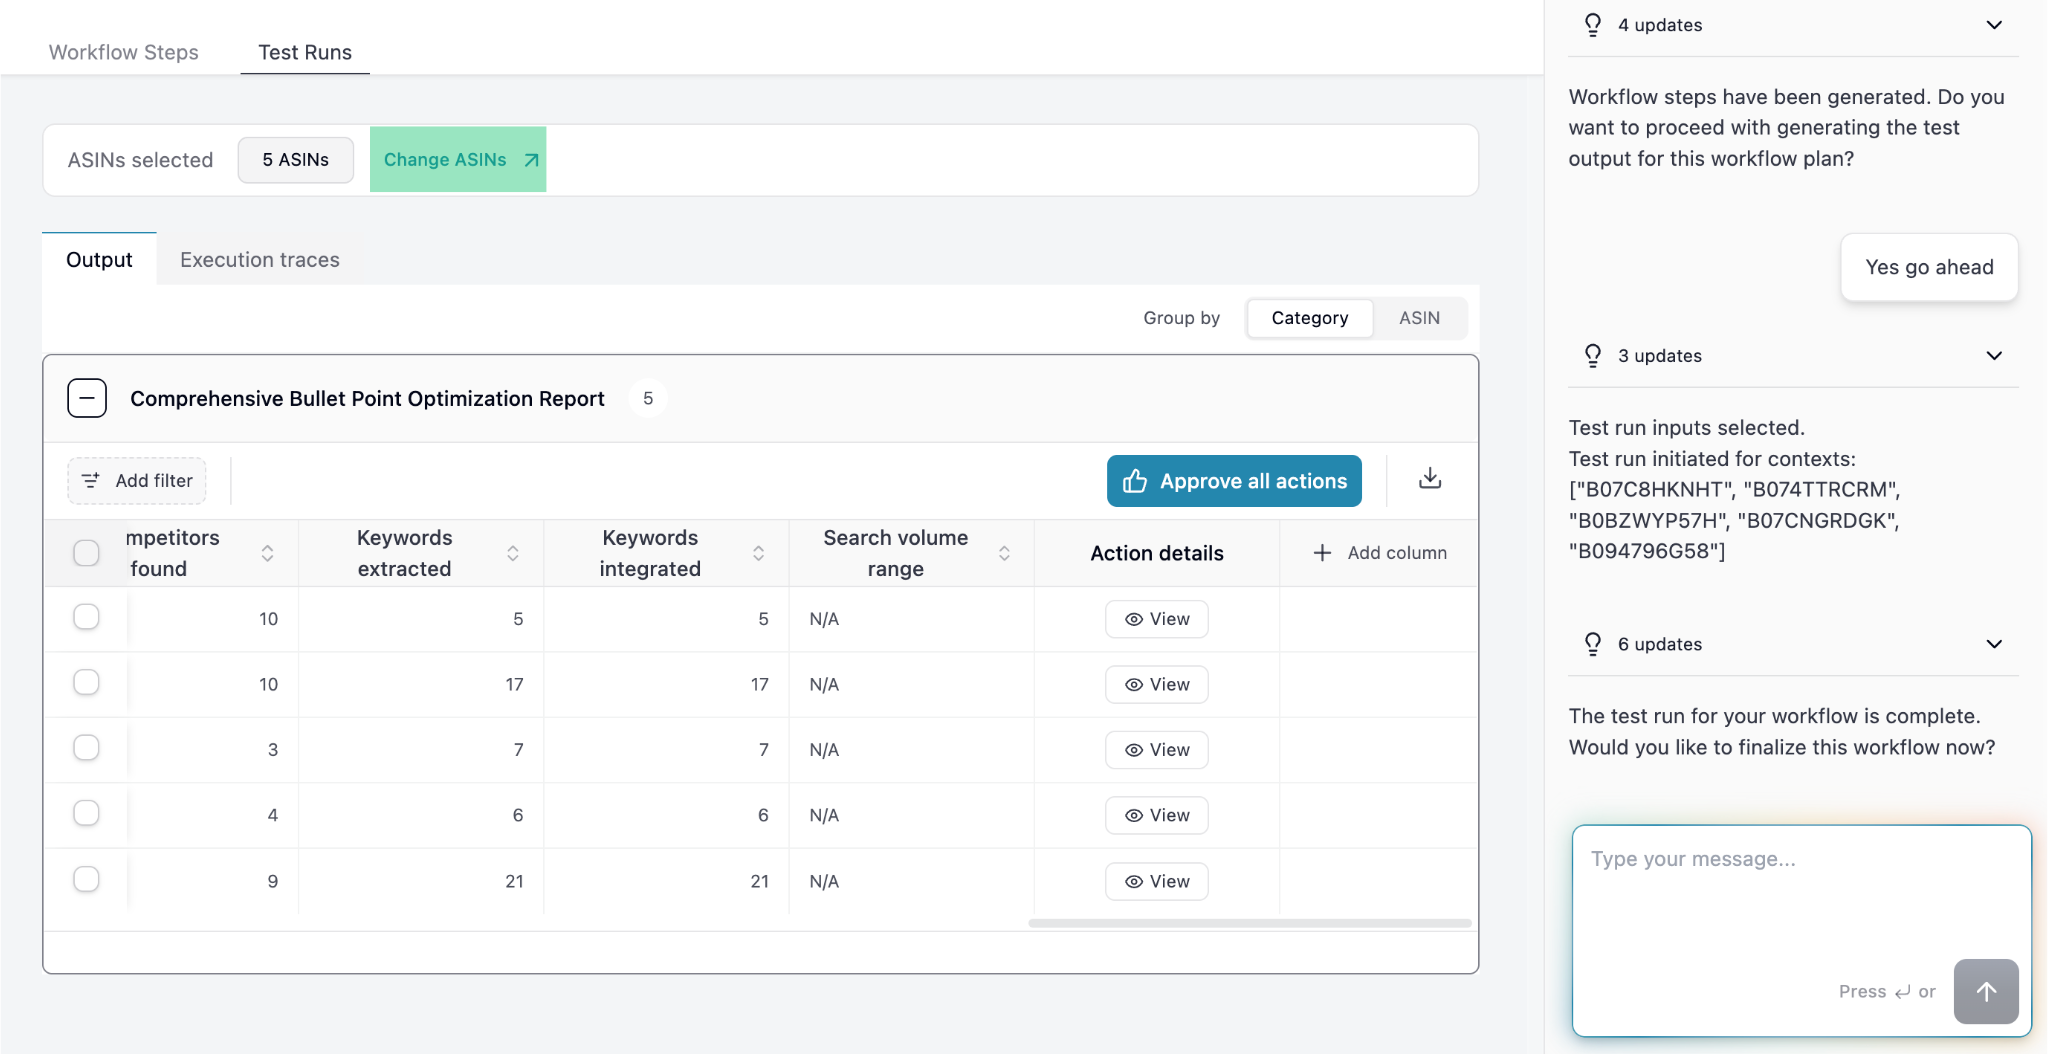Open the Test Runs tab
Screen dimensions: 2048x1054
pyautogui.click(x=305, y=52)
